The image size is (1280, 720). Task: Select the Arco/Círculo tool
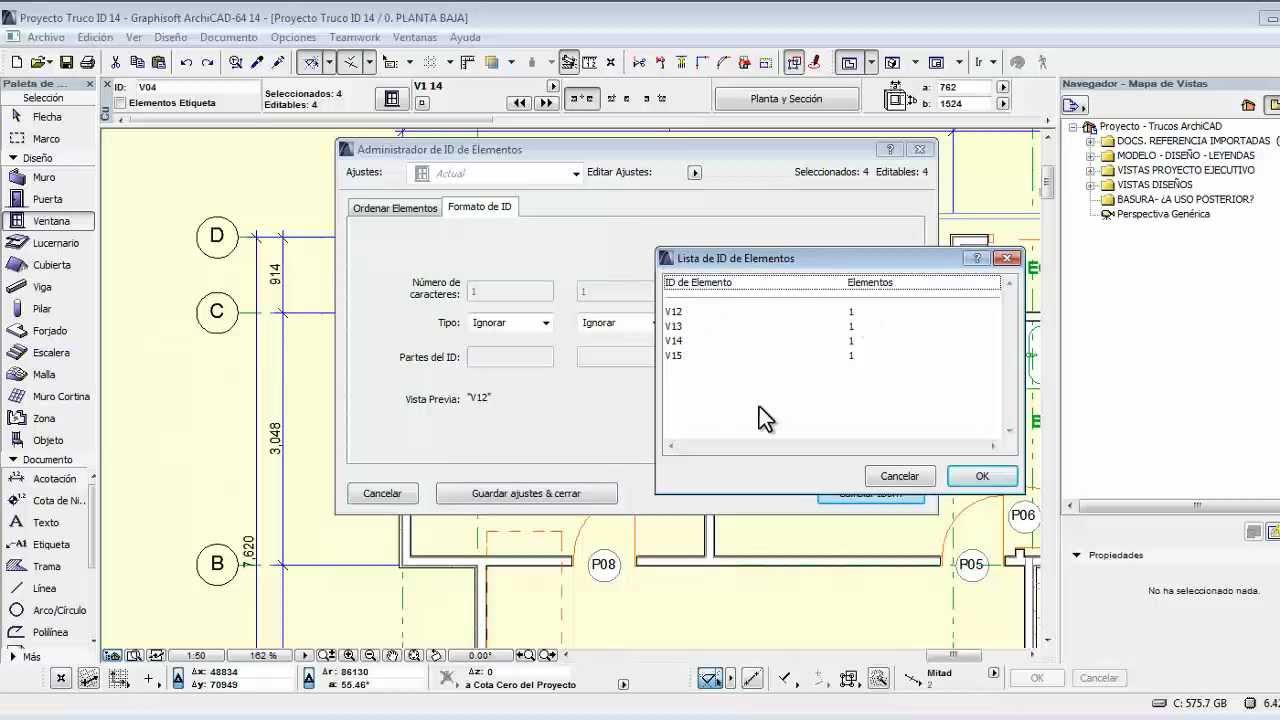pyautogui.click(x=46, y=611)
